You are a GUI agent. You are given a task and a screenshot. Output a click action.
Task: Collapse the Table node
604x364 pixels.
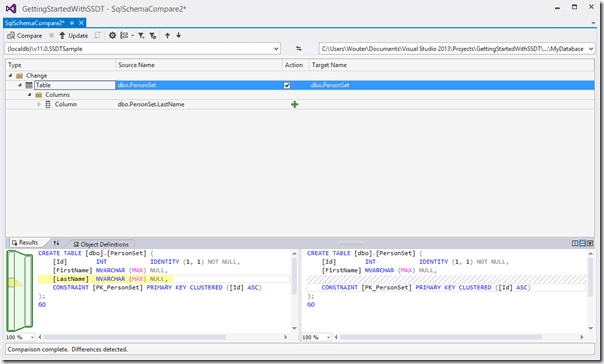click(x=20, y=85)
